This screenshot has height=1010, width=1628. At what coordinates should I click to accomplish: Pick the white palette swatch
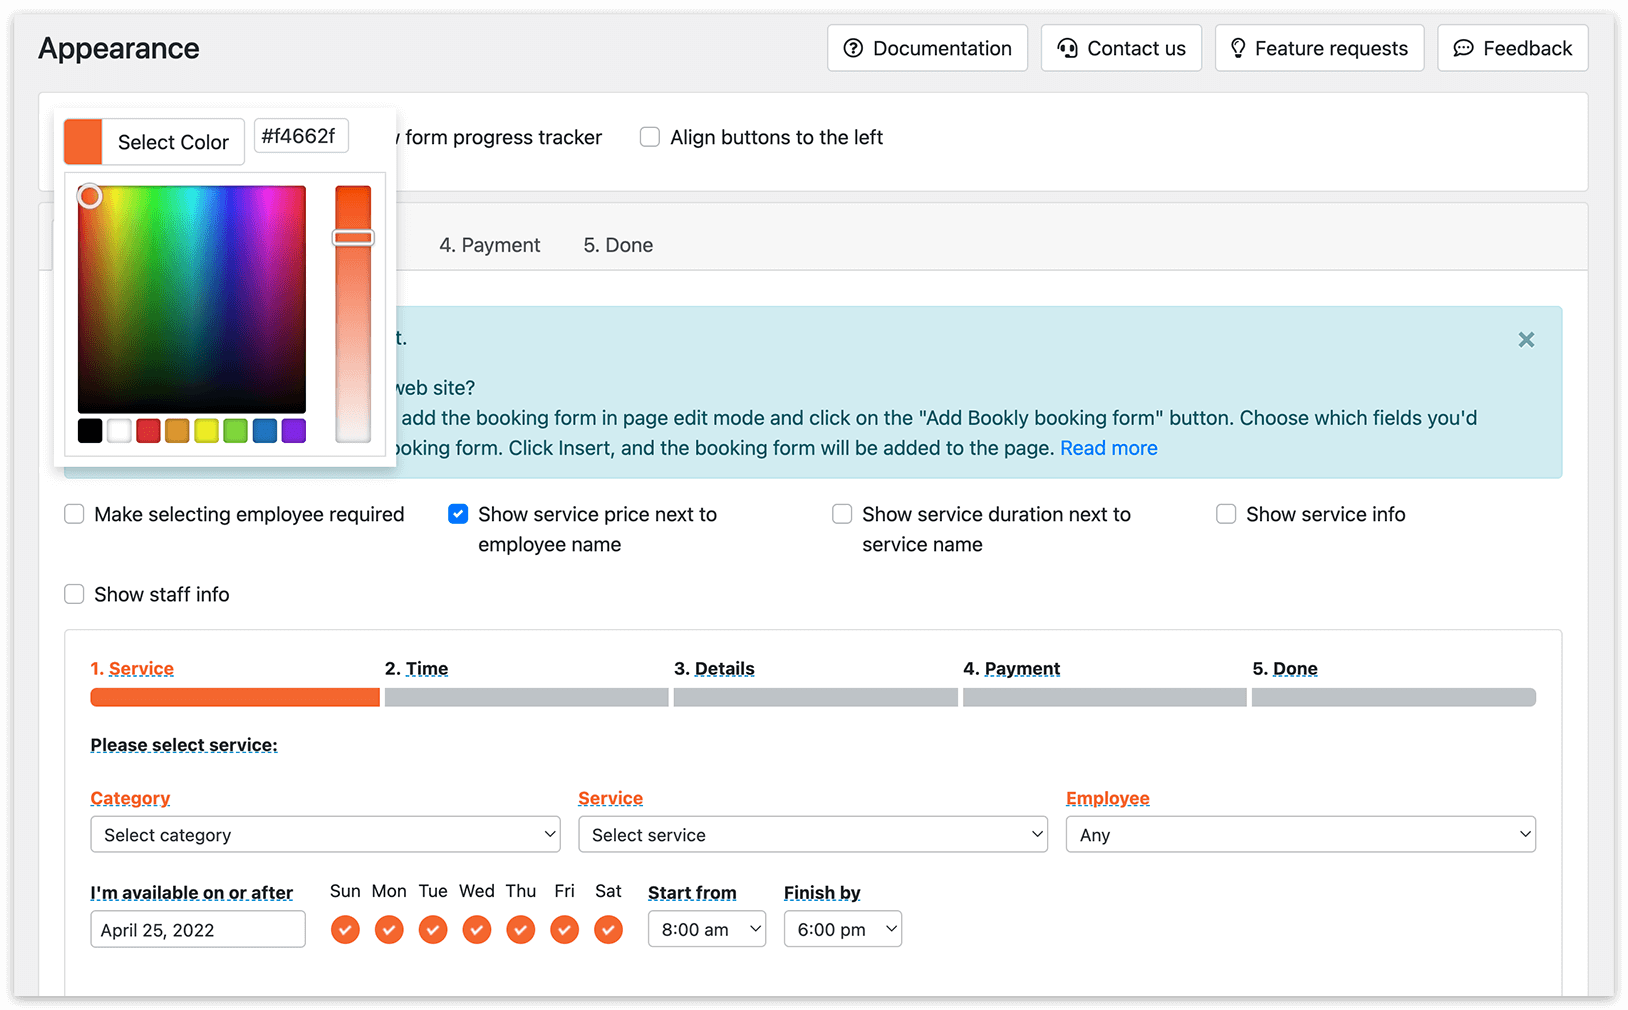coord(119,431)
